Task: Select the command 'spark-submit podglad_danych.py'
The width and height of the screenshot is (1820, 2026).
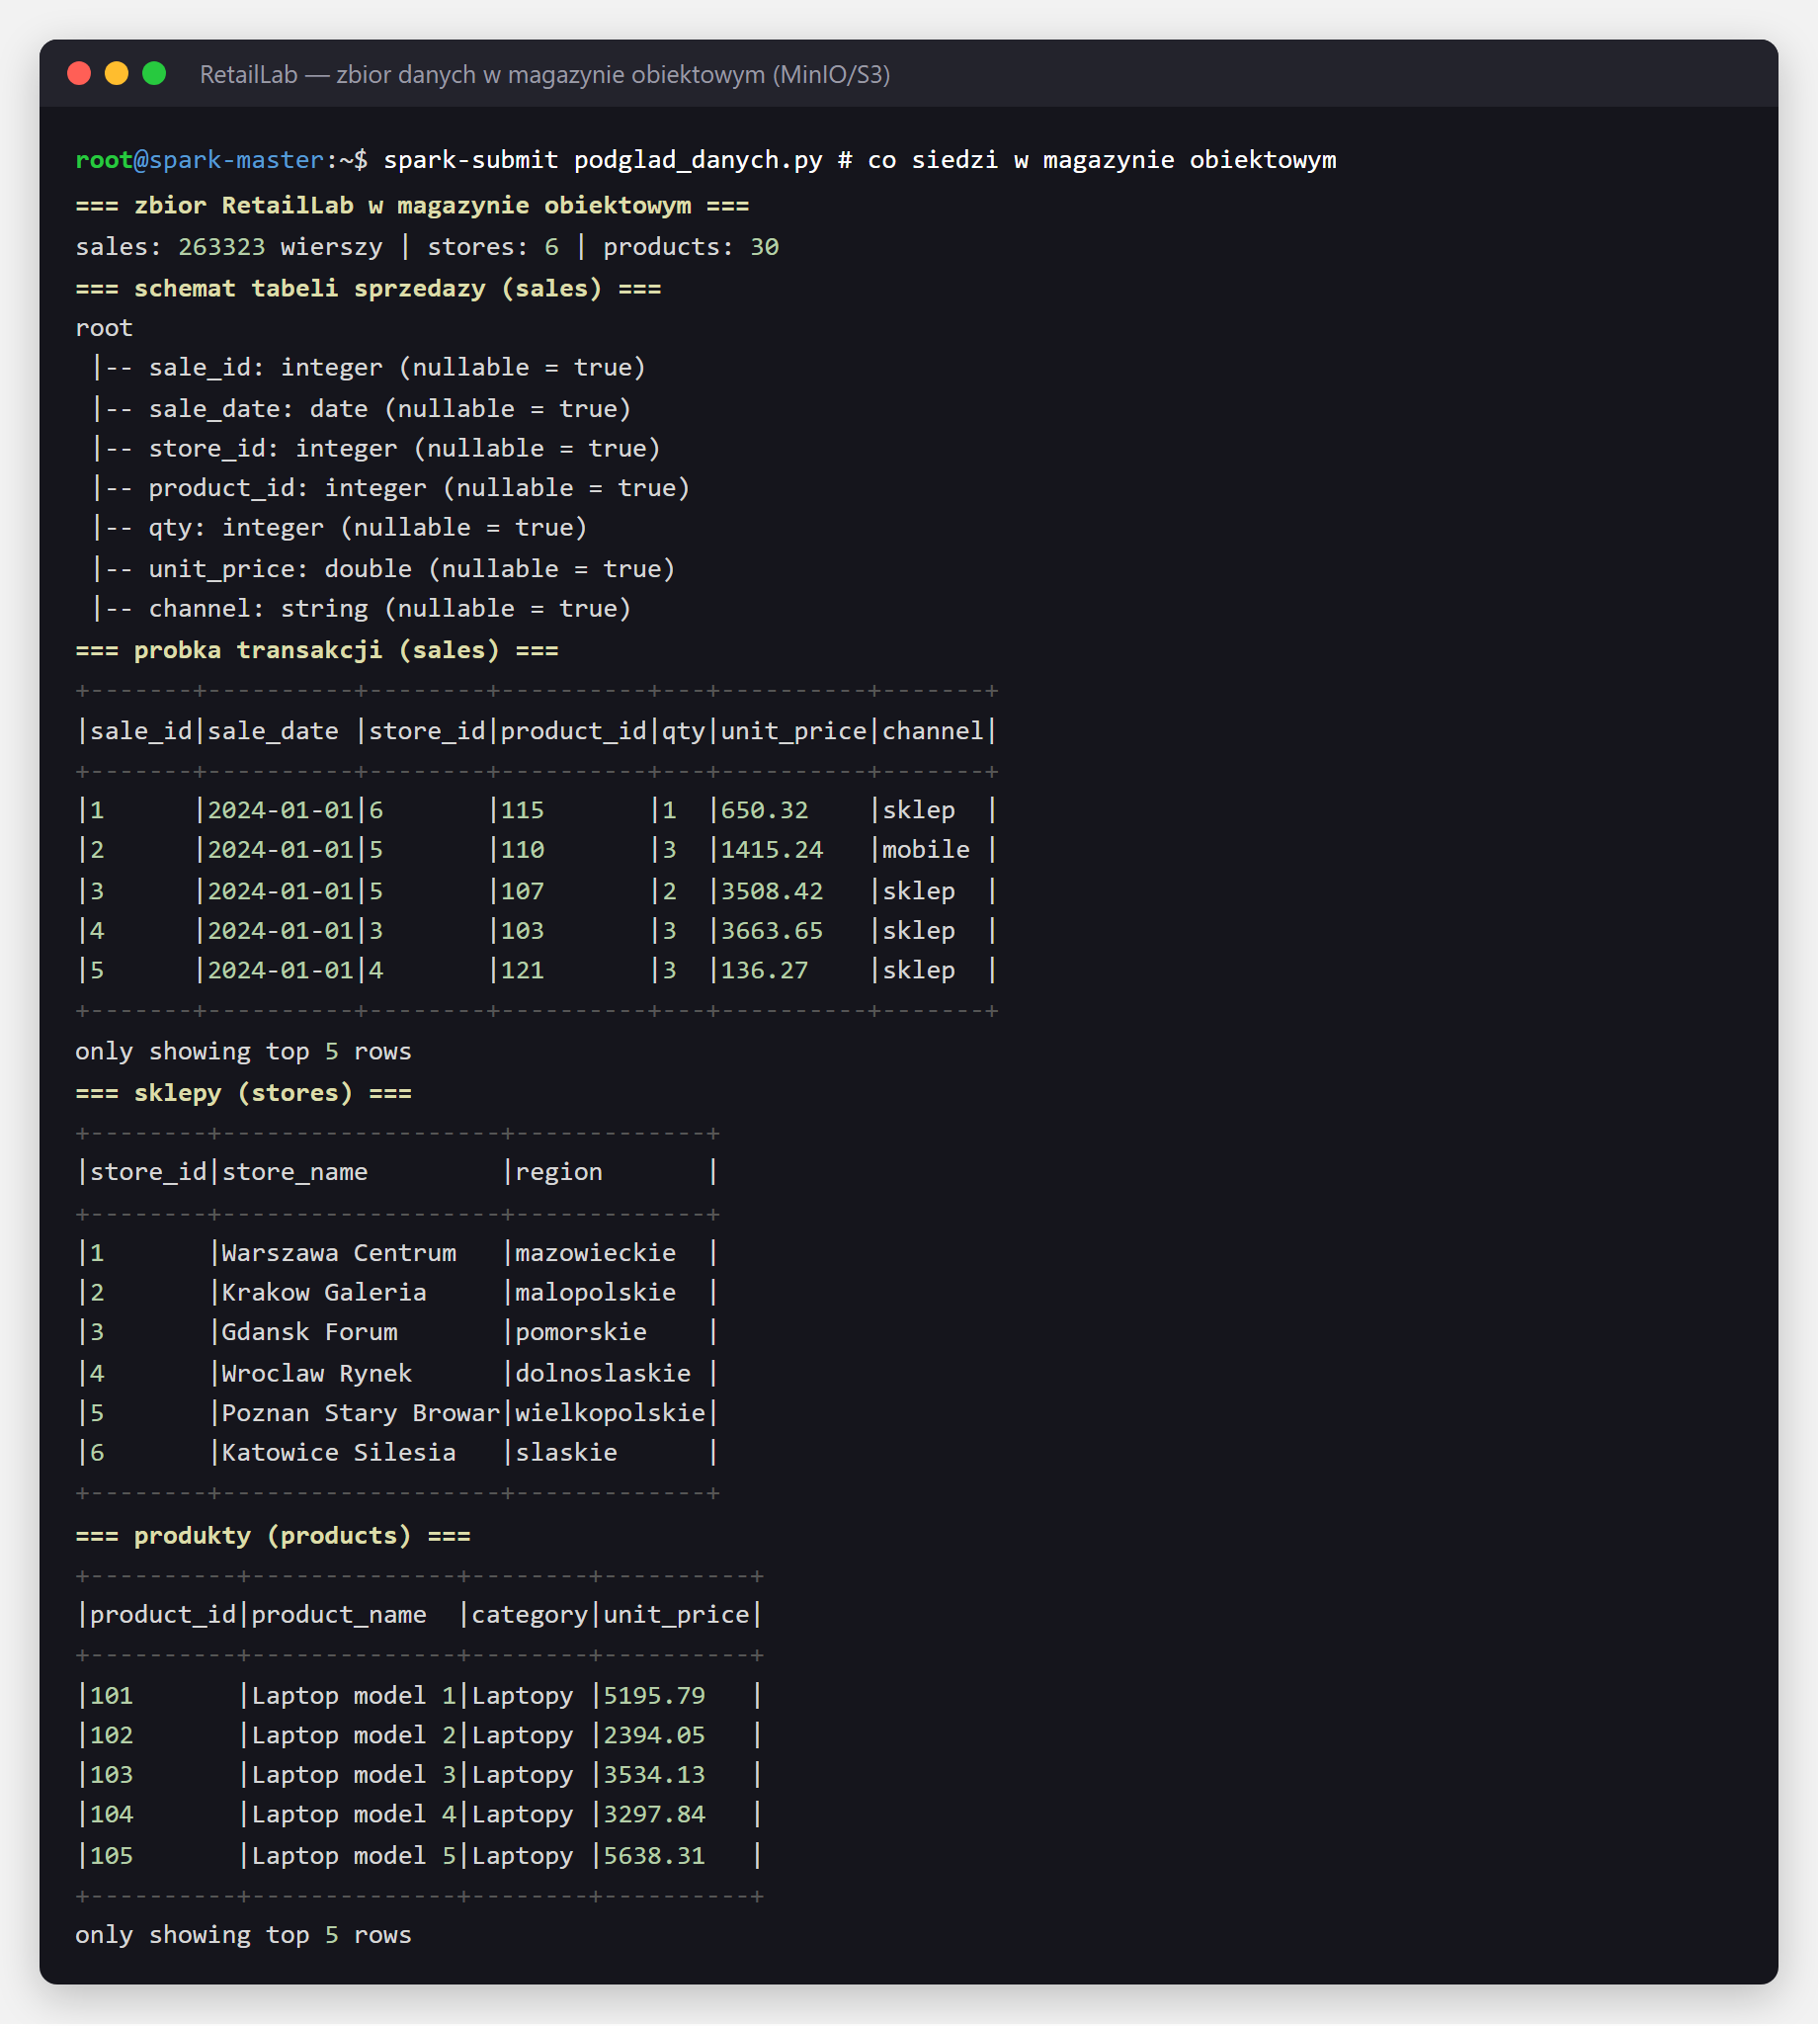Action: click(603, 160)
